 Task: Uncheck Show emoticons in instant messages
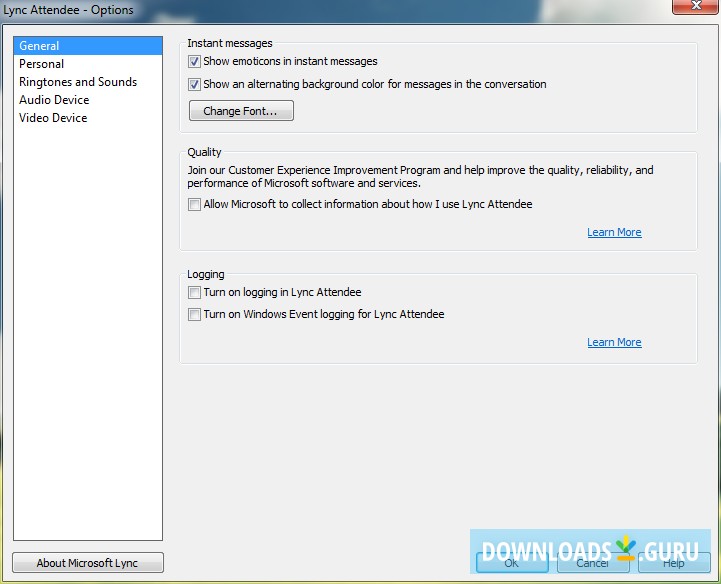tap(195, 62)
